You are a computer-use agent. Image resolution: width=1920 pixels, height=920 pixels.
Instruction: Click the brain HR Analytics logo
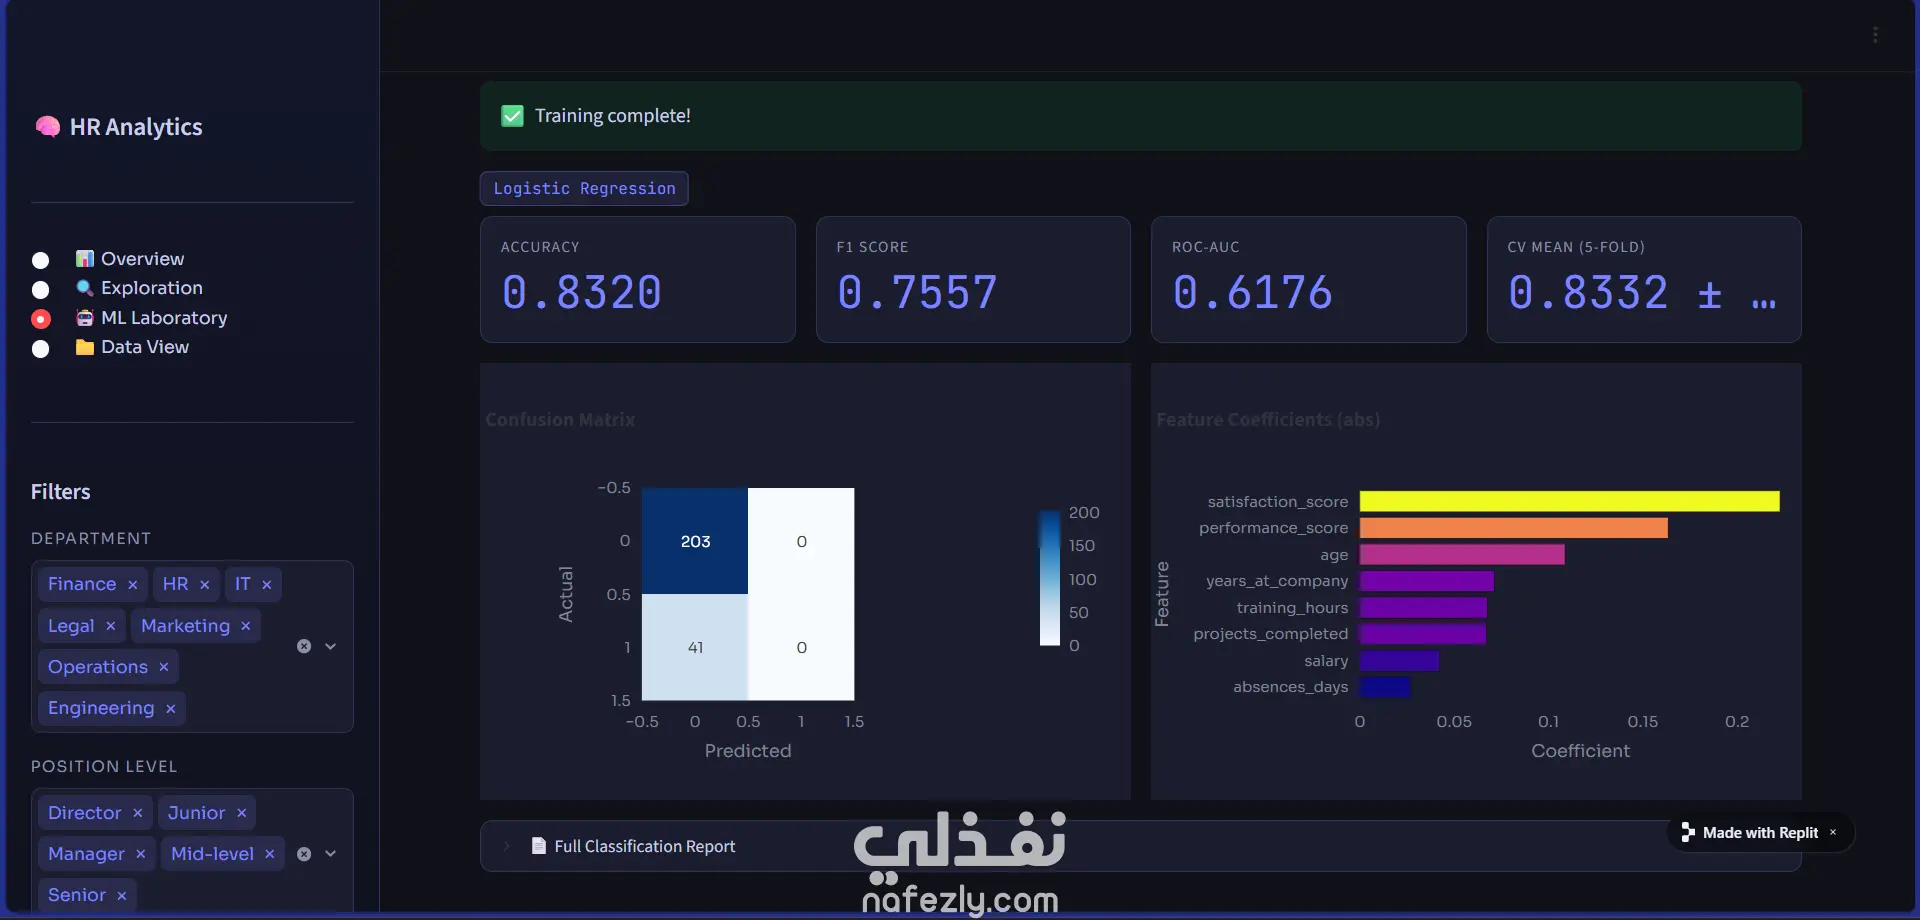tap(47, 127)
